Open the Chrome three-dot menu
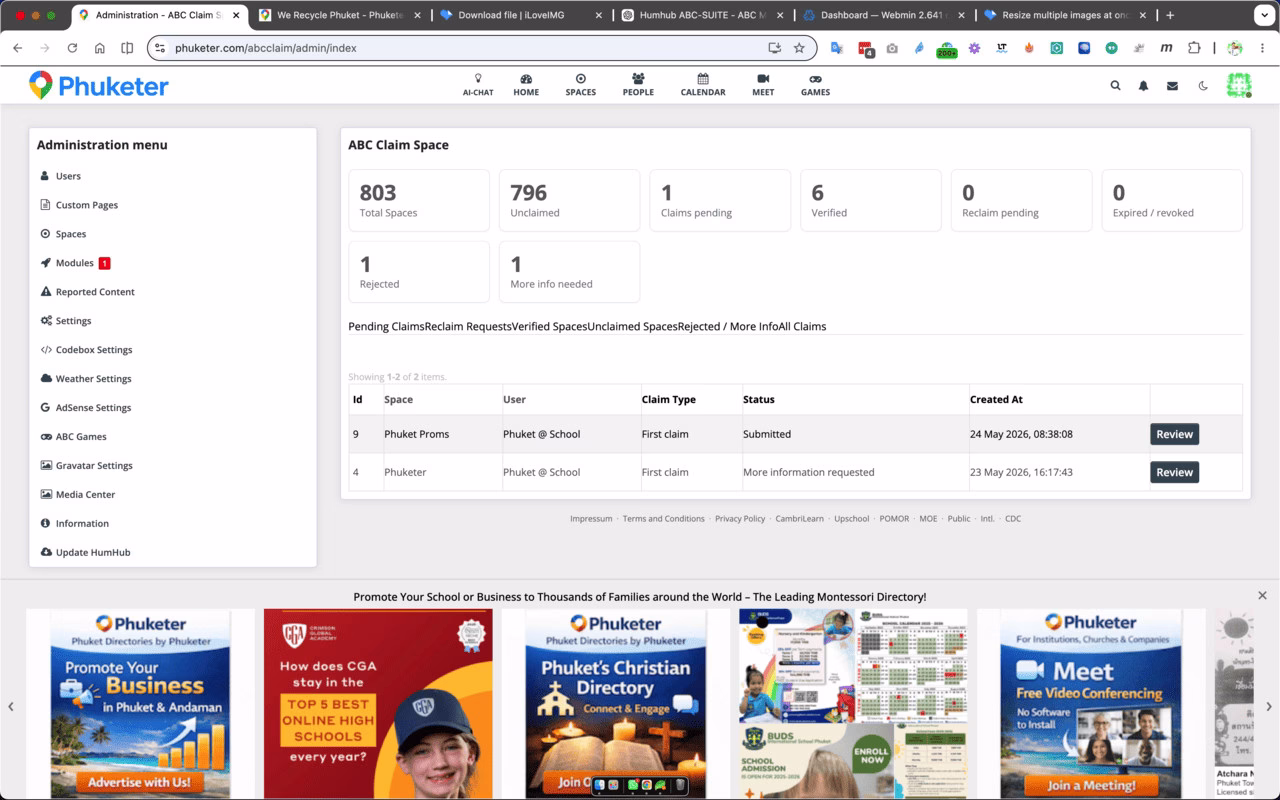 [1264, 48]
